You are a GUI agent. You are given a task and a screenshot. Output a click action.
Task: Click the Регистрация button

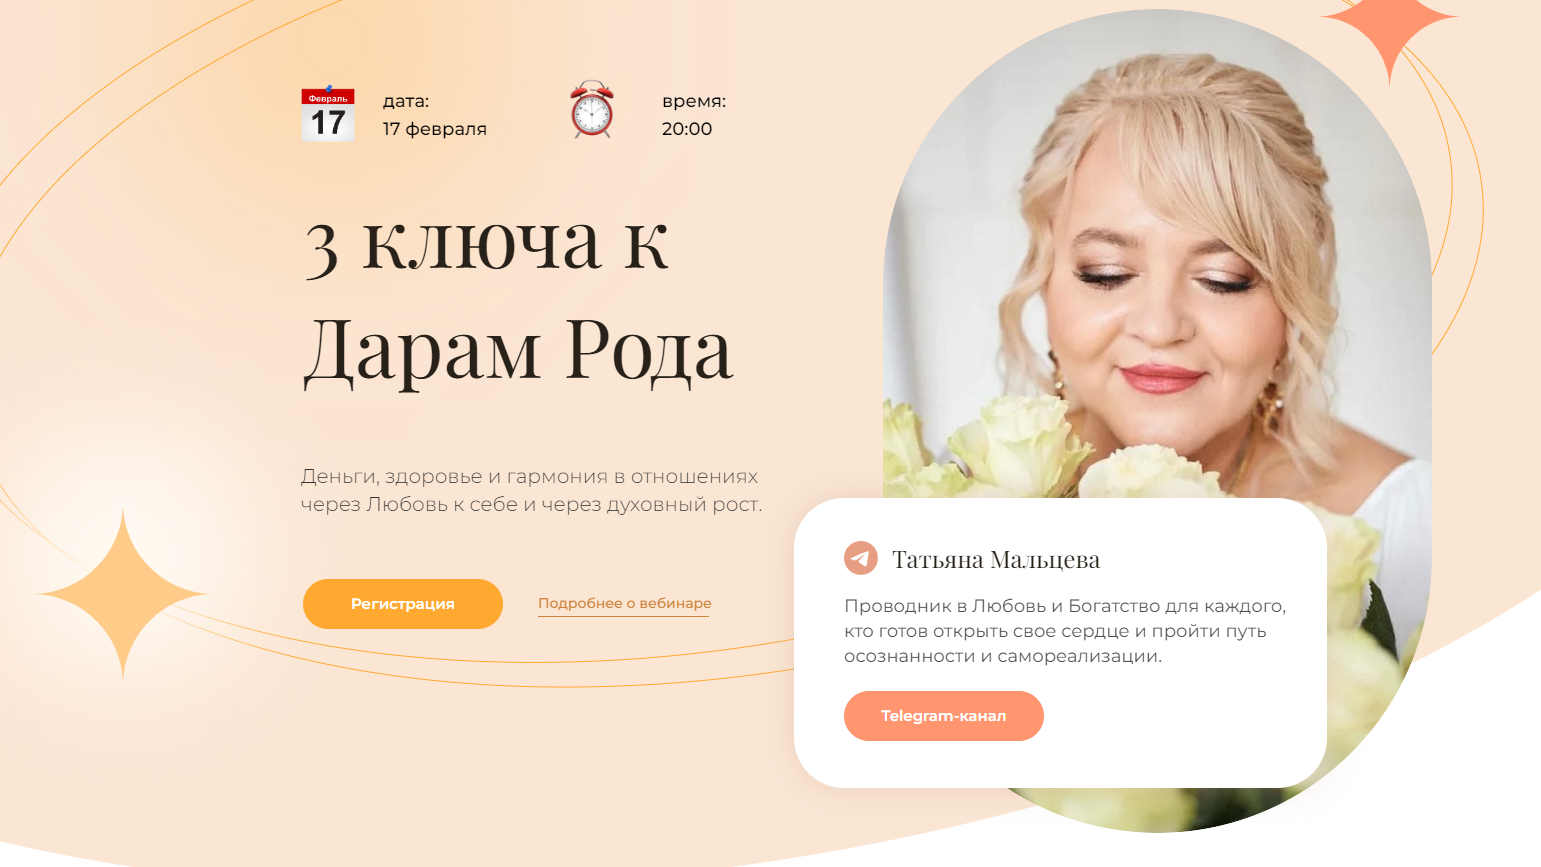pyautogui.click(x=403, y=604)
